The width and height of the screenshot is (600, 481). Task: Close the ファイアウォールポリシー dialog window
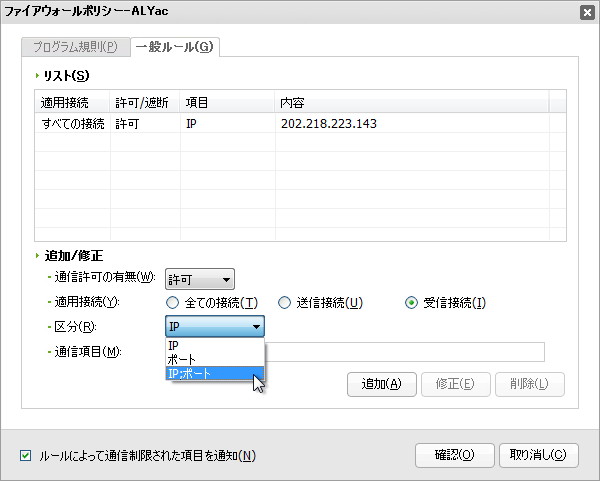[x=587, y=13]
